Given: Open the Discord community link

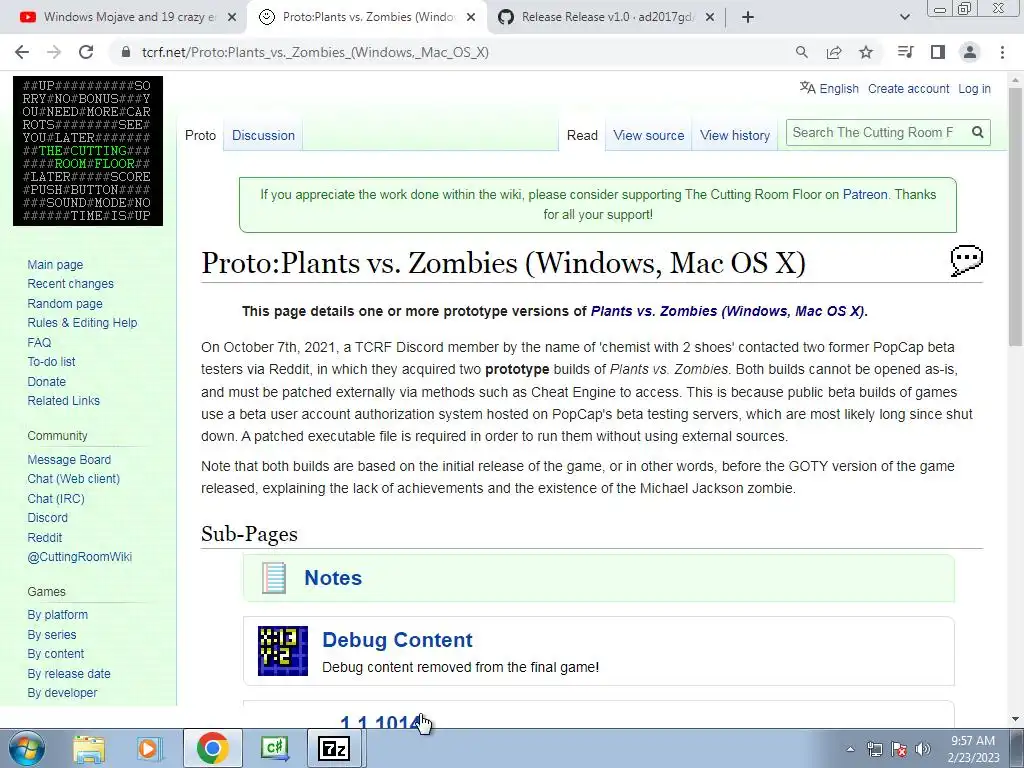Looking at the screenshot, I should pyautogui.click(x=48, y=518).
